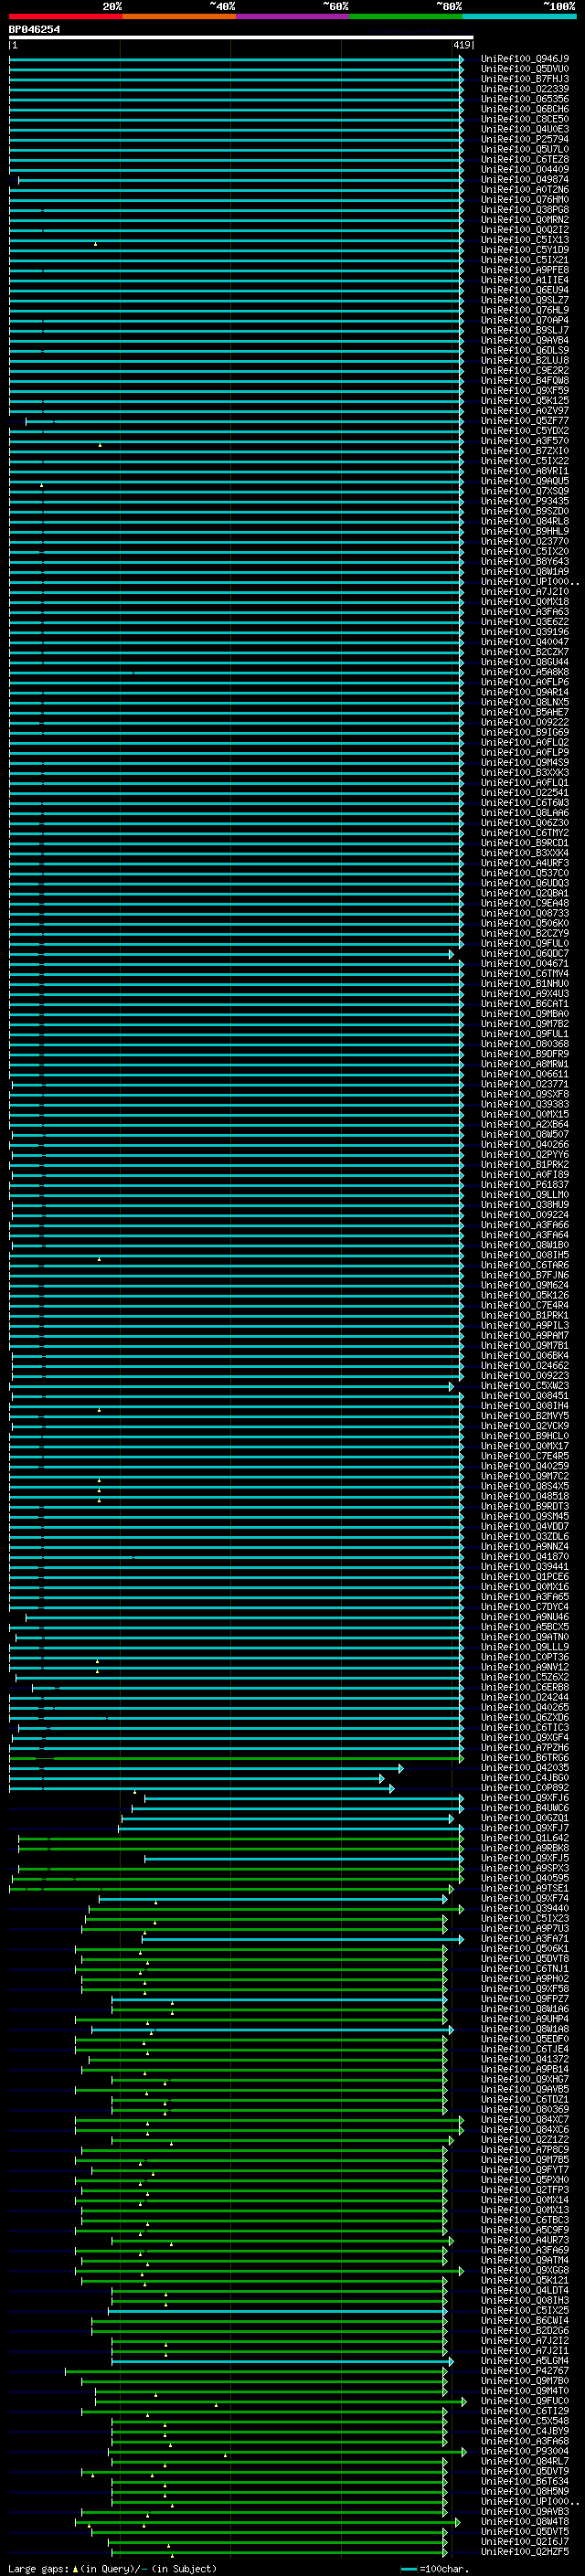Image resolution: width=585 pixels, height=2576 pixels.
Task: Click the UniRef100_Q5EDF0 entry
Action: [524, 2039]
